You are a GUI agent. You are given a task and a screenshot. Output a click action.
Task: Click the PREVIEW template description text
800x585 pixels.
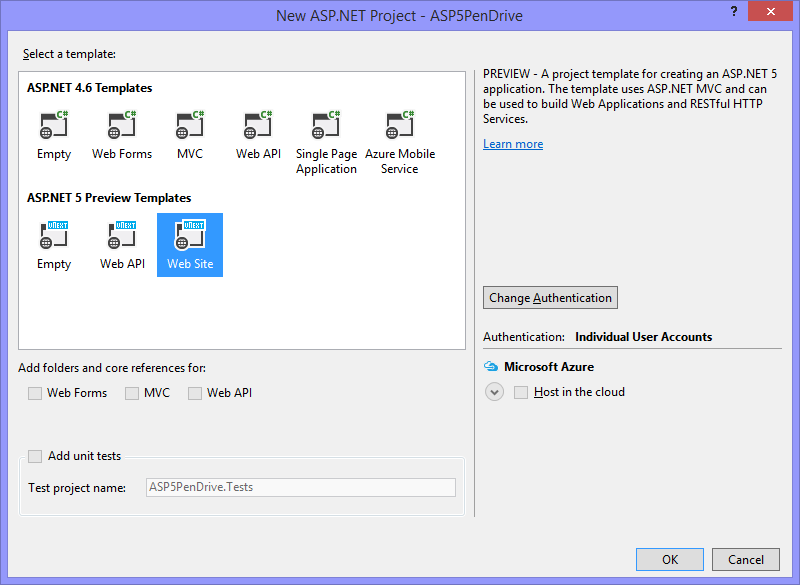630,96
